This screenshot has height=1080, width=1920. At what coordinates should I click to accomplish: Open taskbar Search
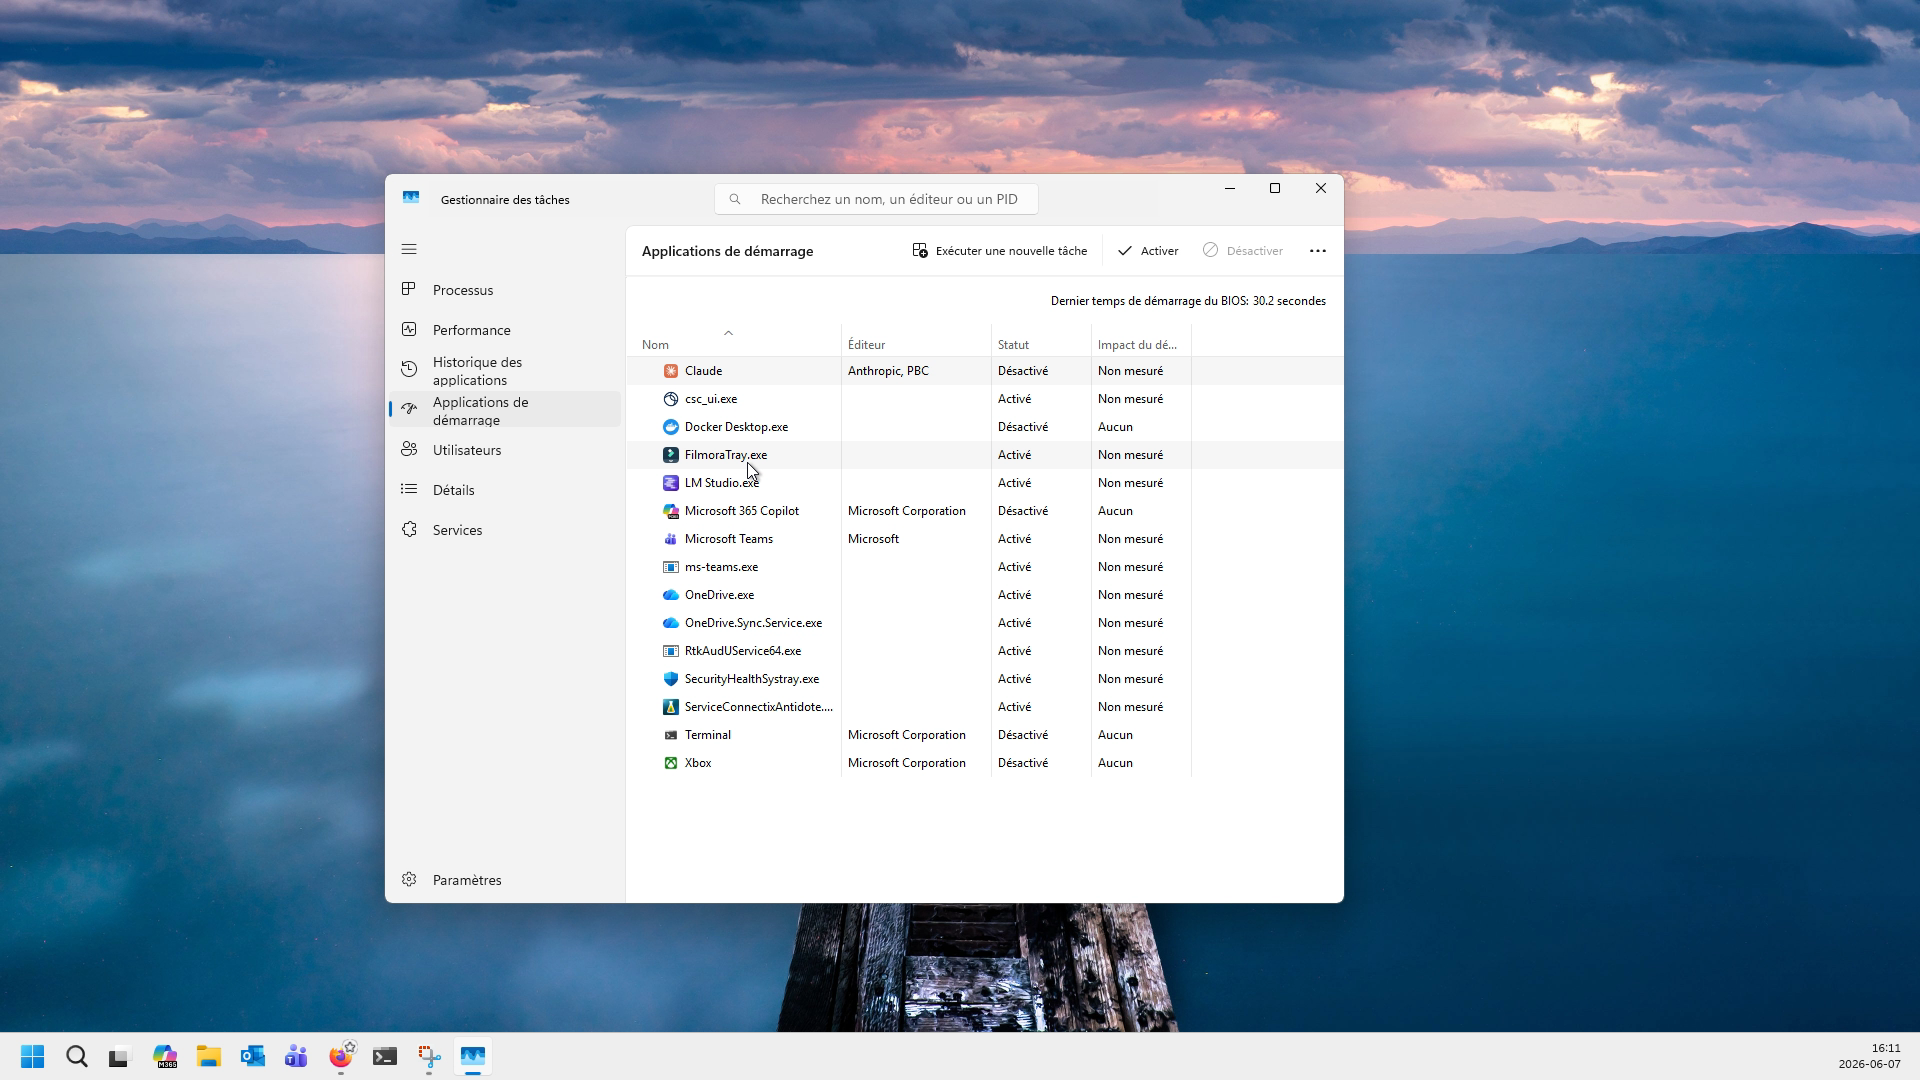77,1056
